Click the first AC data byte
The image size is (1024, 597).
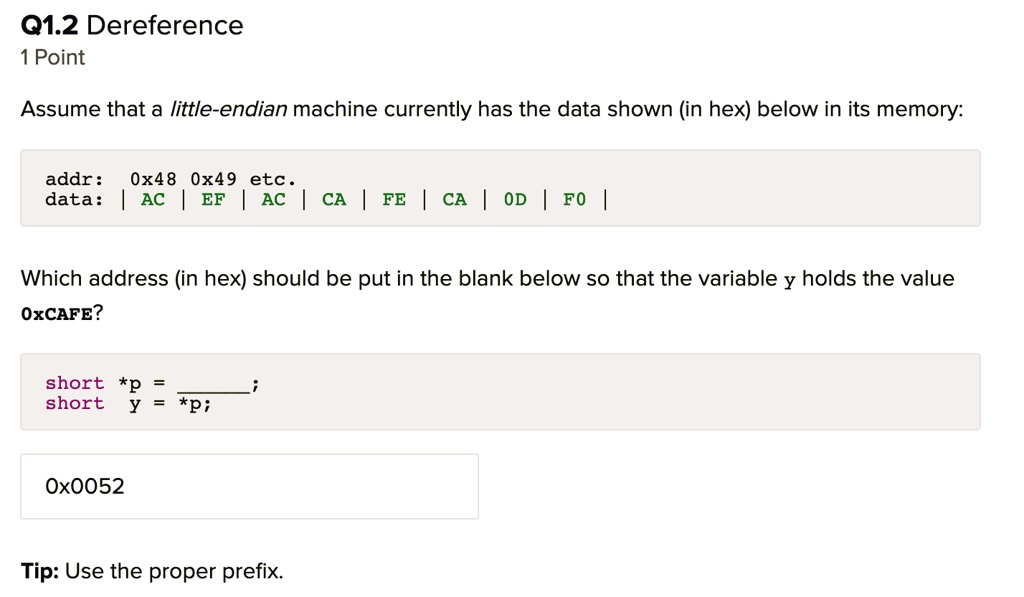pyautogui.click(x=153, y=199)
